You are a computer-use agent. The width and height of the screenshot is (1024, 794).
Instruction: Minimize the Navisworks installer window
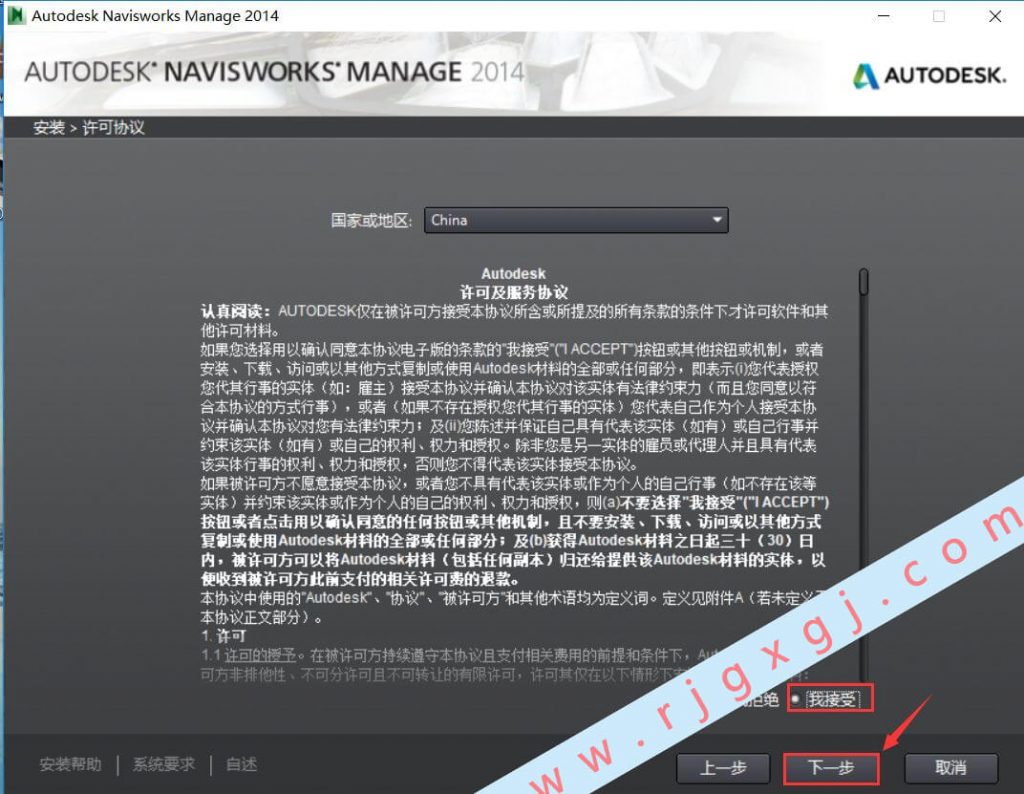tap(884, 16)
